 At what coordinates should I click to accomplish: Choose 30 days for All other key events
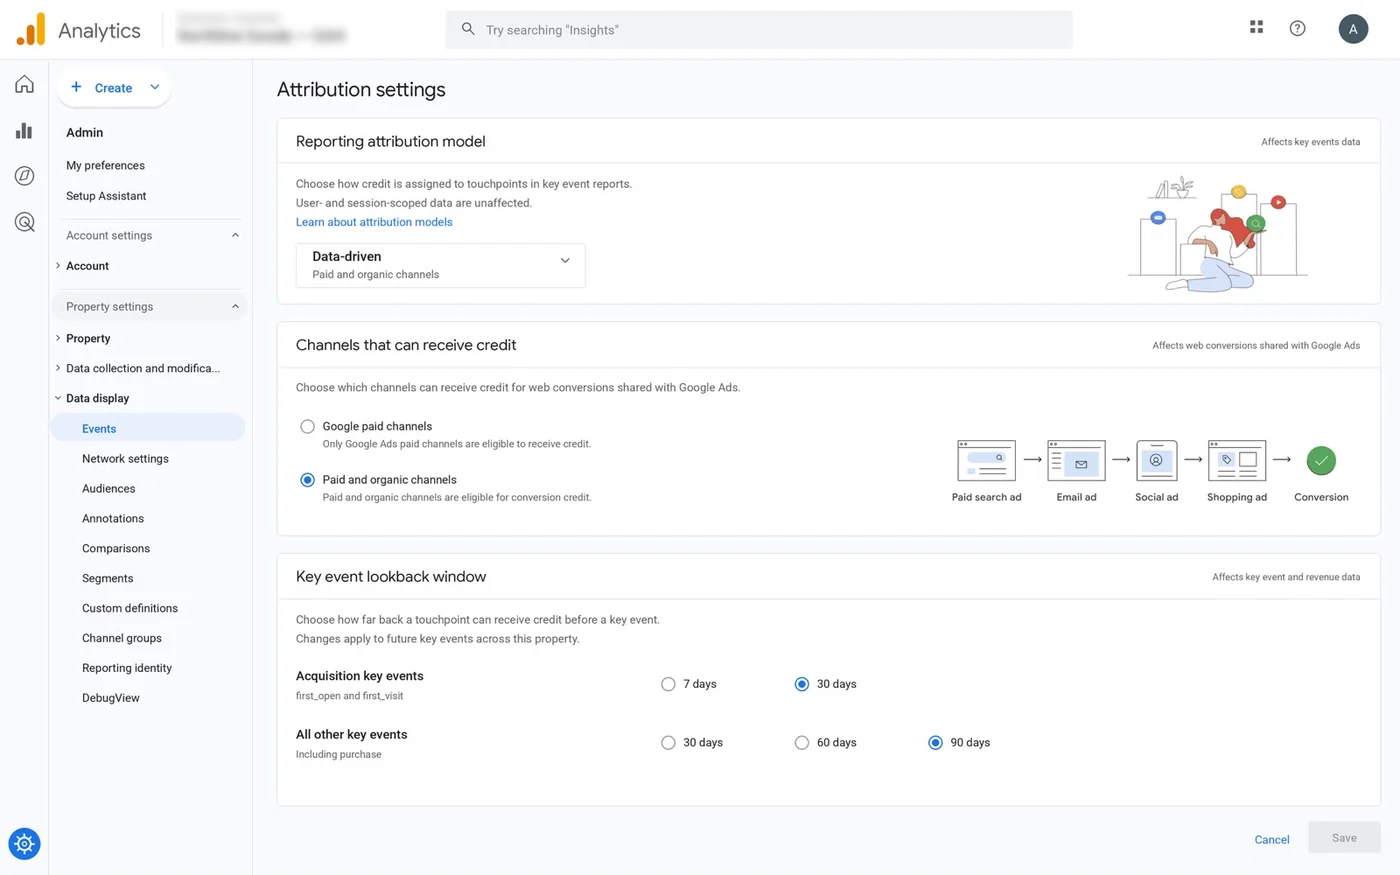[668, 743]
